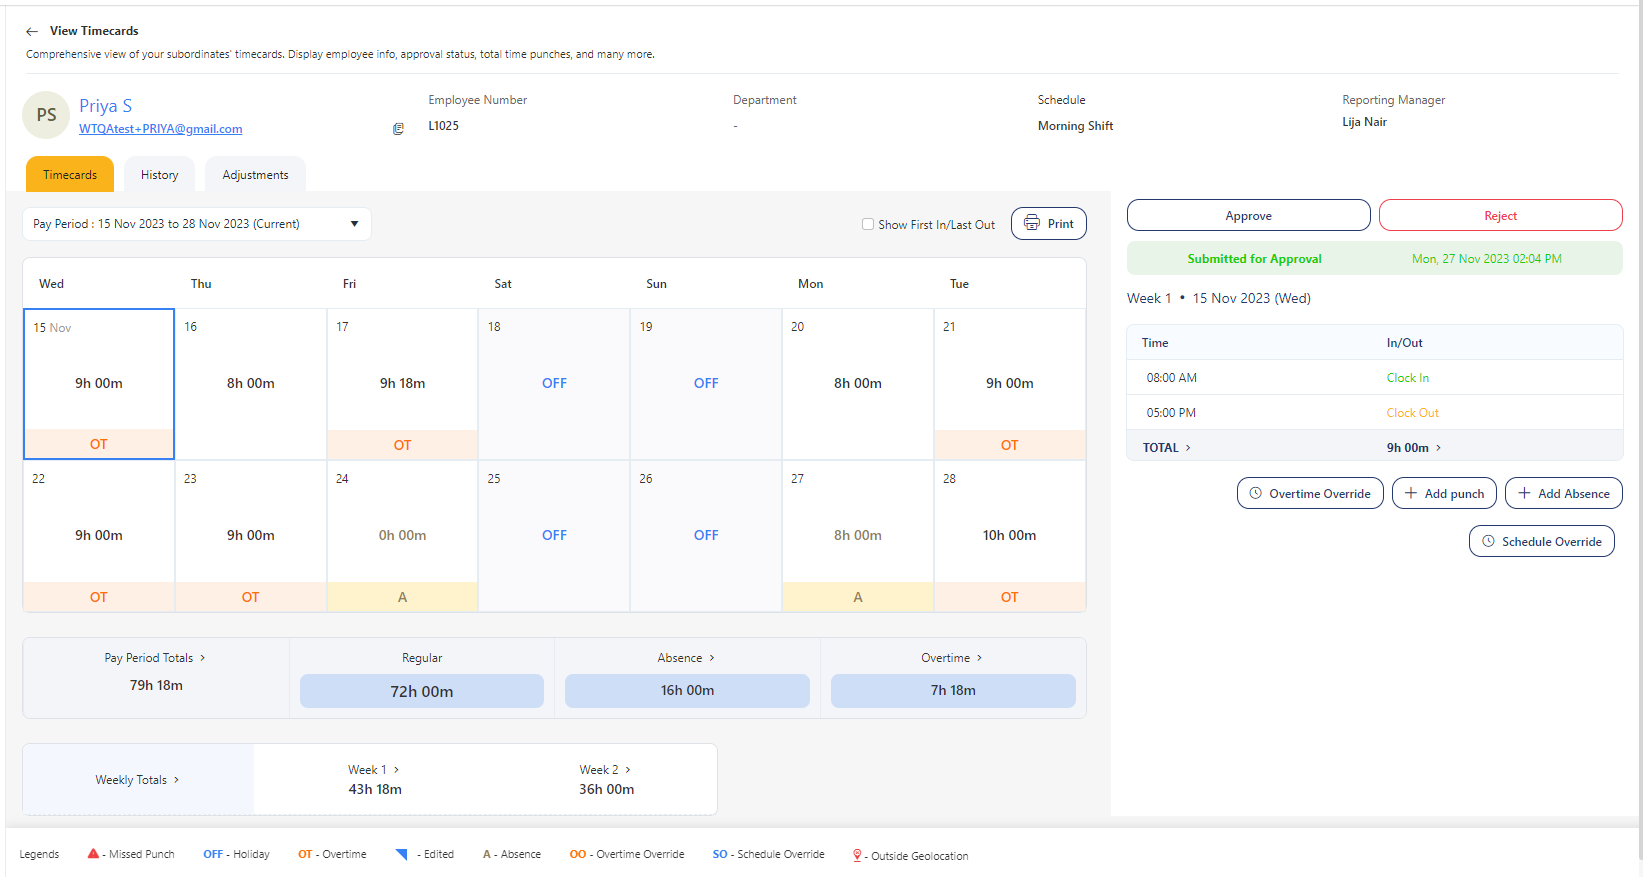Screen dimensions: 1643x877
Task: Expand Pay Period Totals chevron
Action: point(203,658)
